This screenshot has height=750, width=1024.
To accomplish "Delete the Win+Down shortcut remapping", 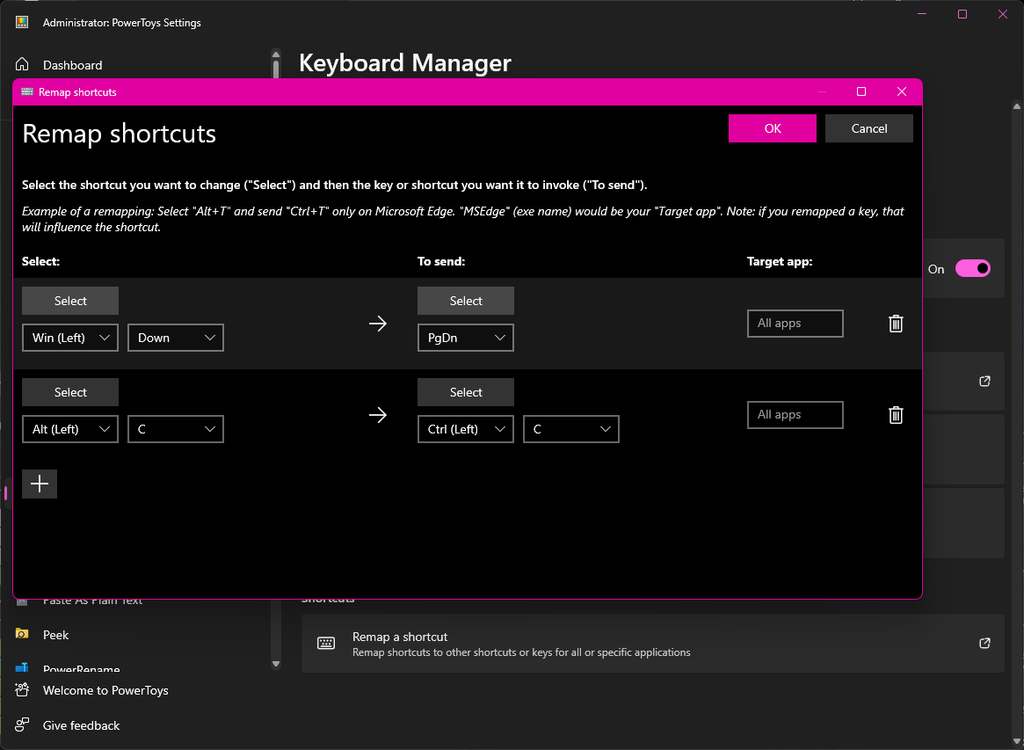I will click(895, 323).
